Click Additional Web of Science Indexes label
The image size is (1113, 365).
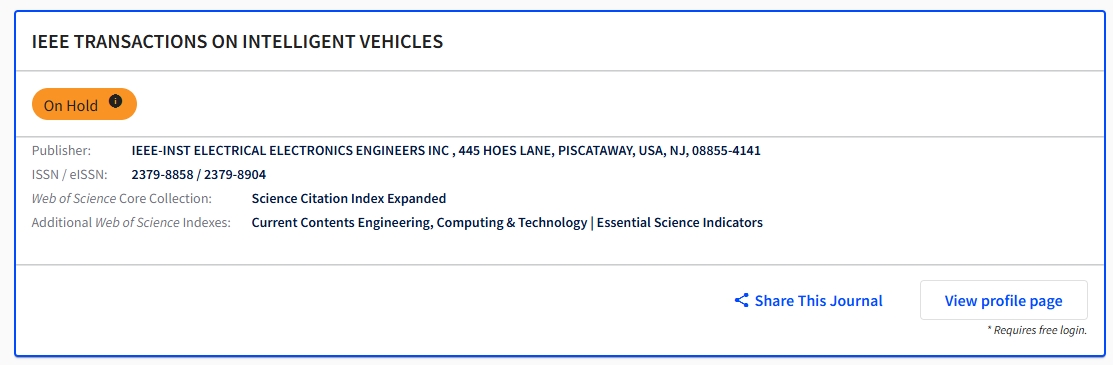pos(131,222)
